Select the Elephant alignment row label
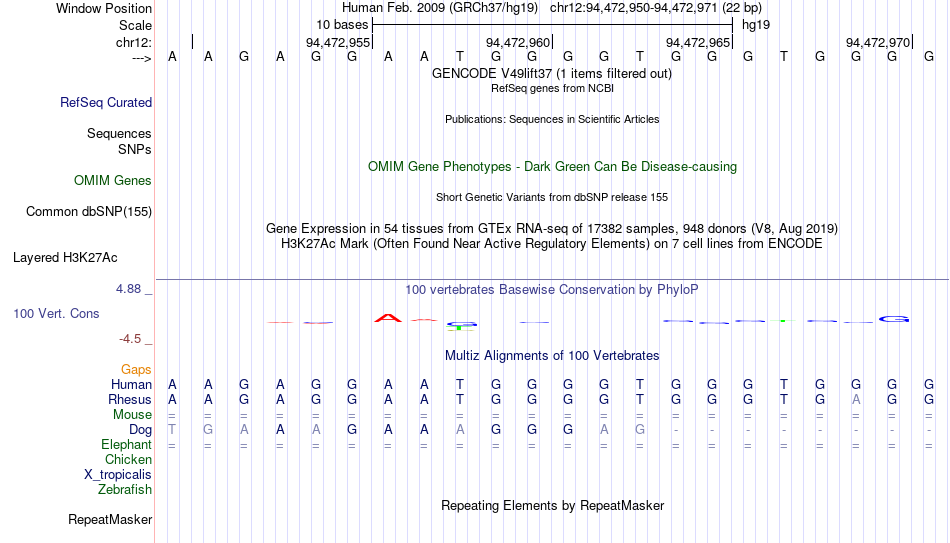This screenshot has height=543, width=950. 127,445
